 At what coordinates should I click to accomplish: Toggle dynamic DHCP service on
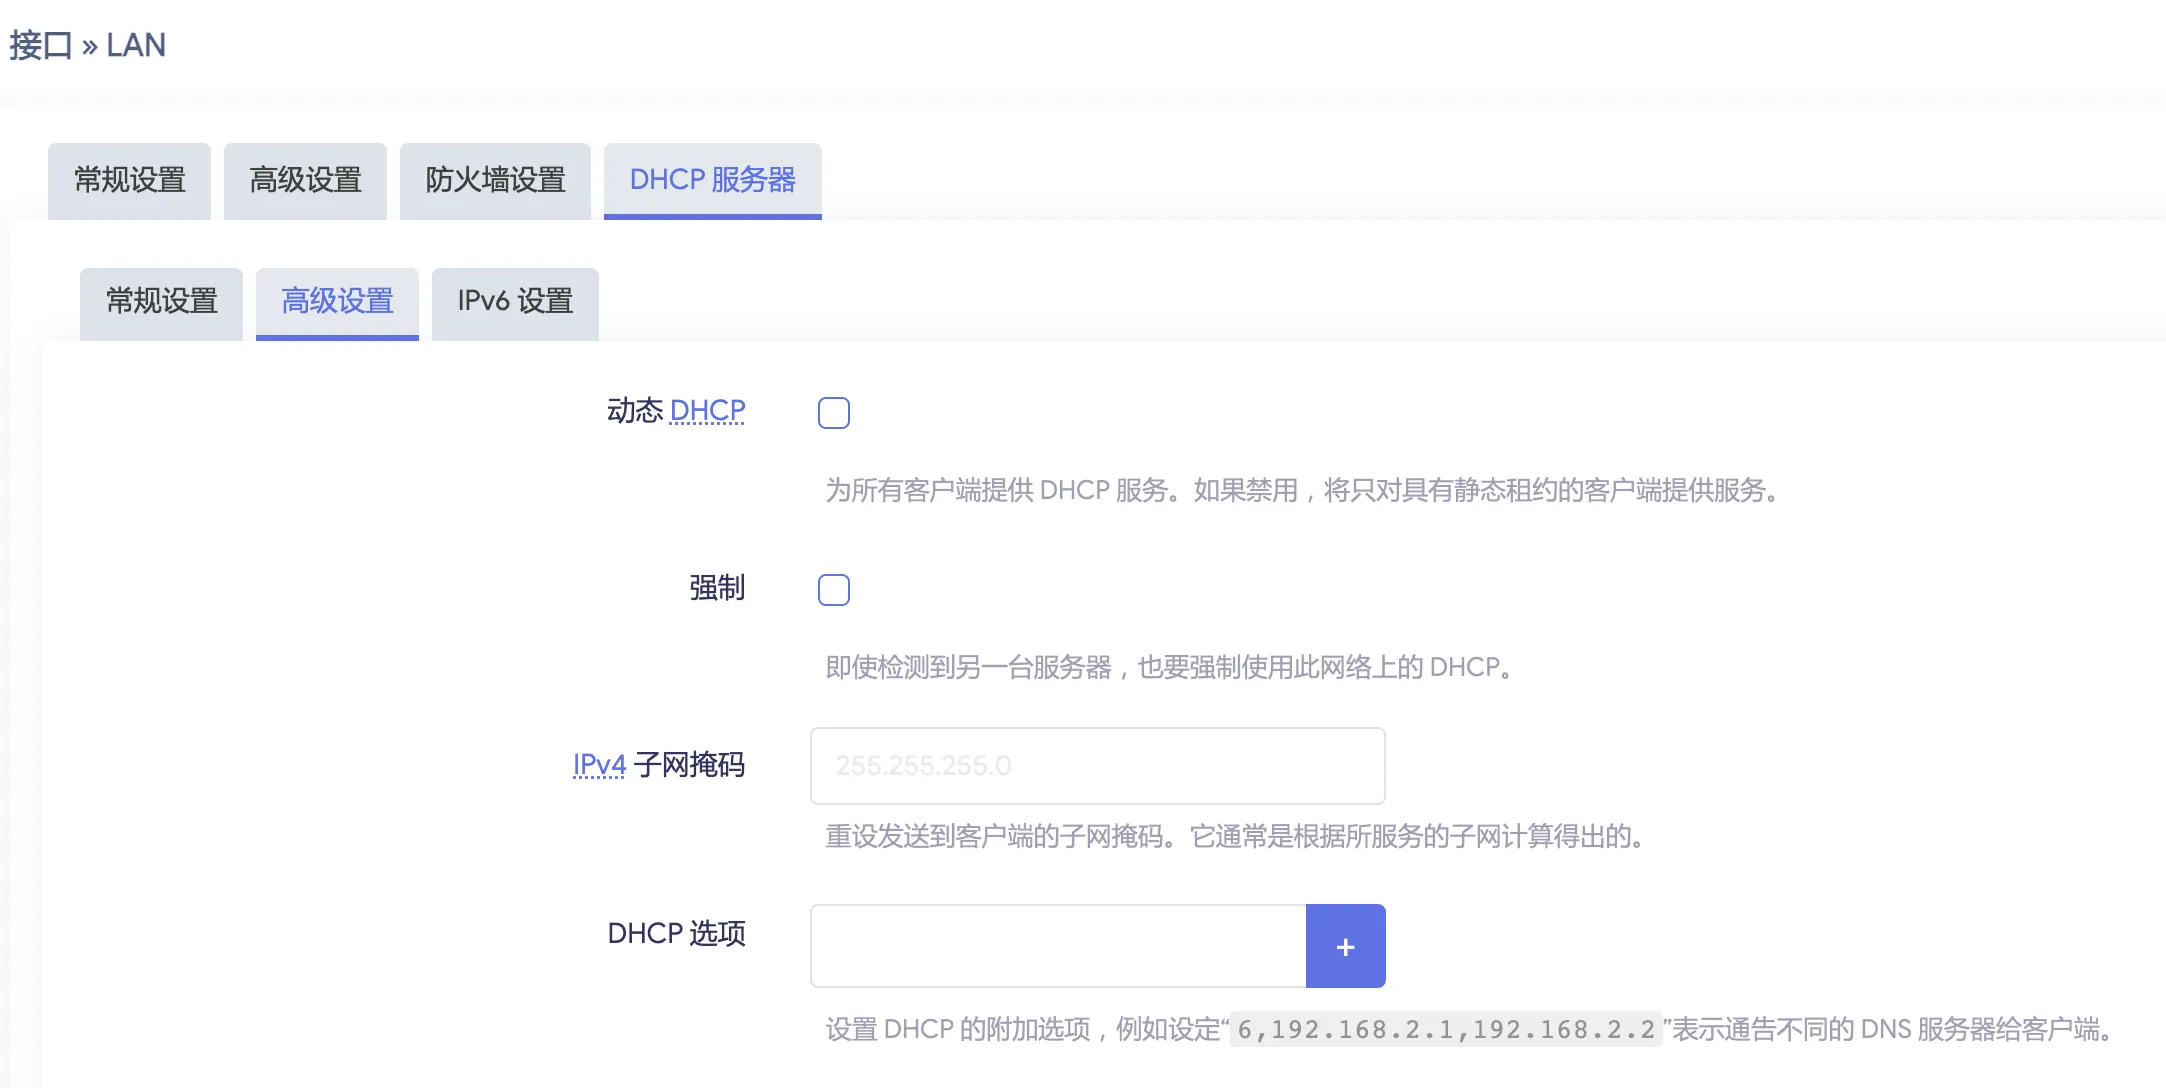(835, 412)
